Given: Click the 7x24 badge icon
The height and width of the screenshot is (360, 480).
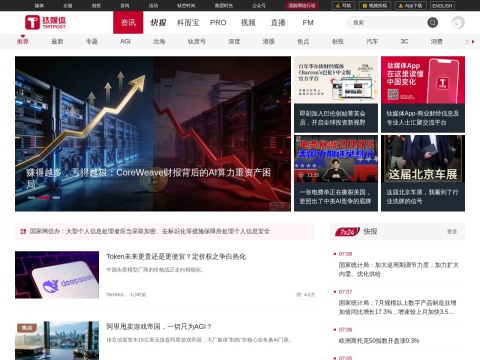Looking at the screenshot, I should [x=347, y=232].
